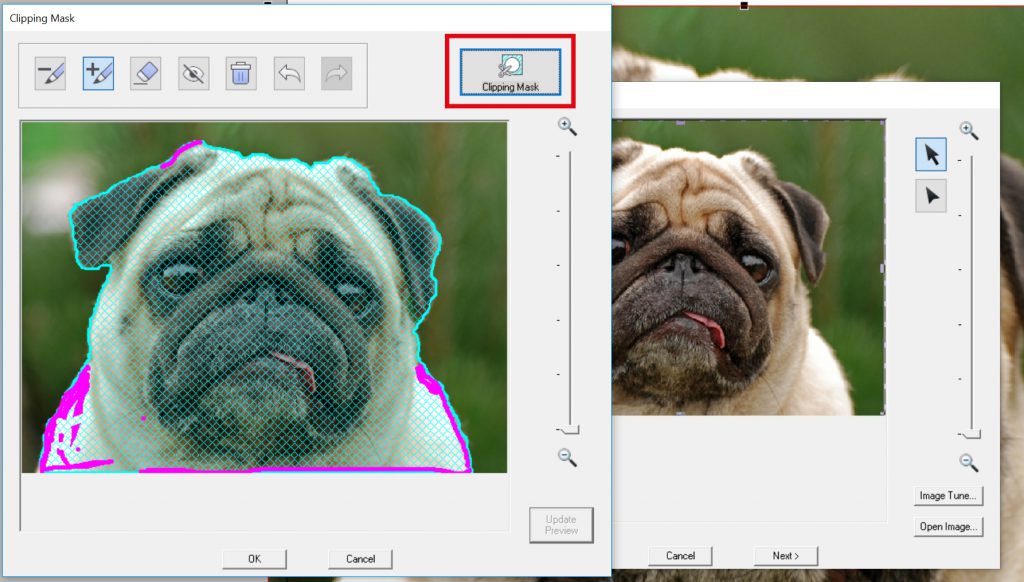Zoom in icon in the back window
Image resolution: width=1024 pixels, height=582 pixels.
968,131
